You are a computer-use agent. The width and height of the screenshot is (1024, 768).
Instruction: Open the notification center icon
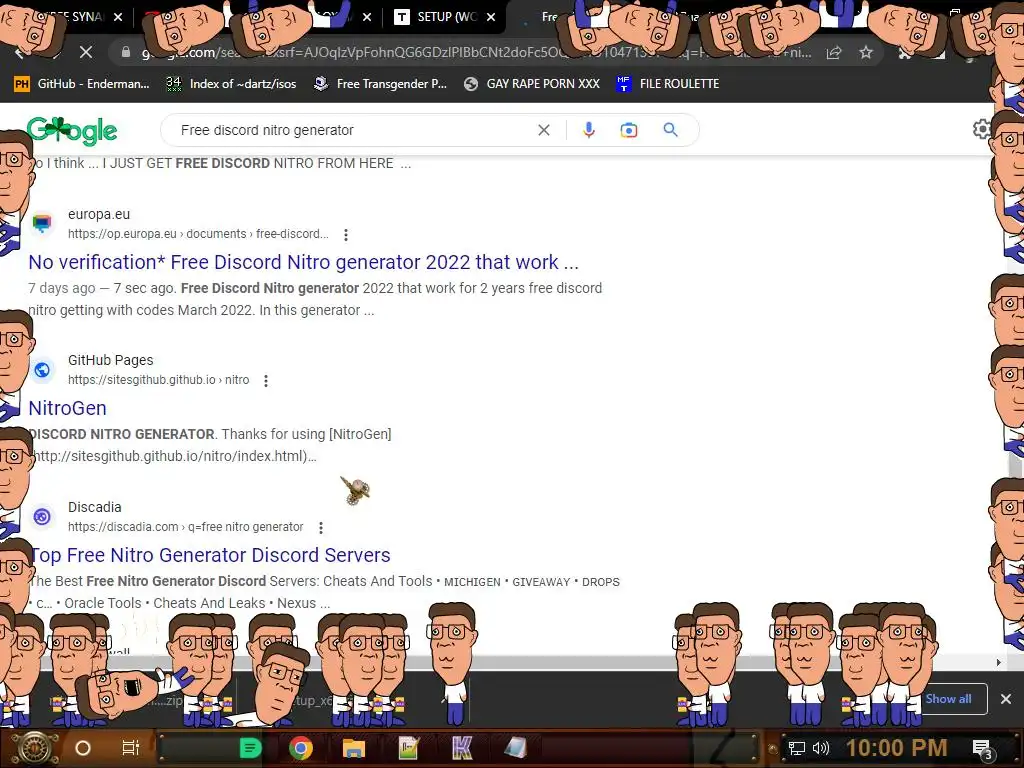click(982, 748)
